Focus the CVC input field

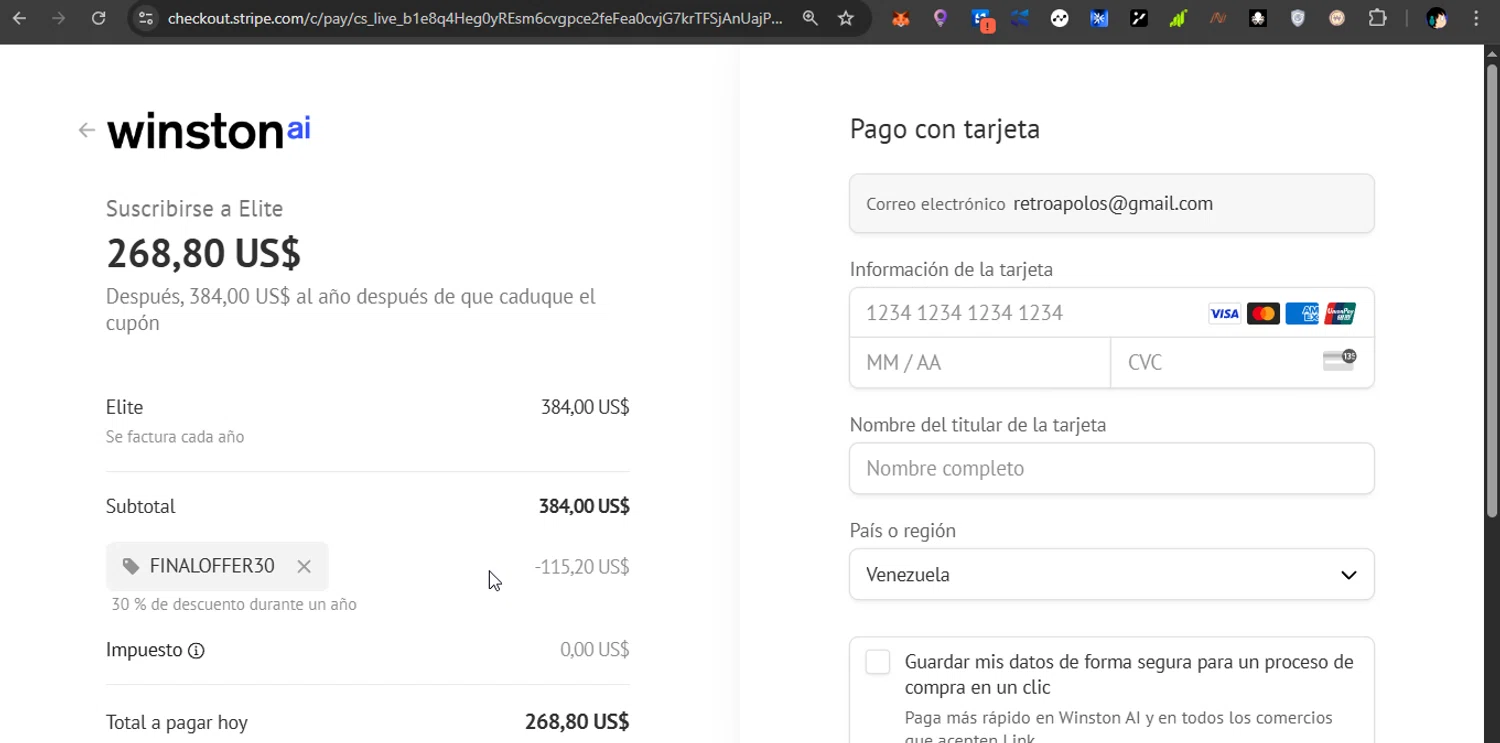1242,362
